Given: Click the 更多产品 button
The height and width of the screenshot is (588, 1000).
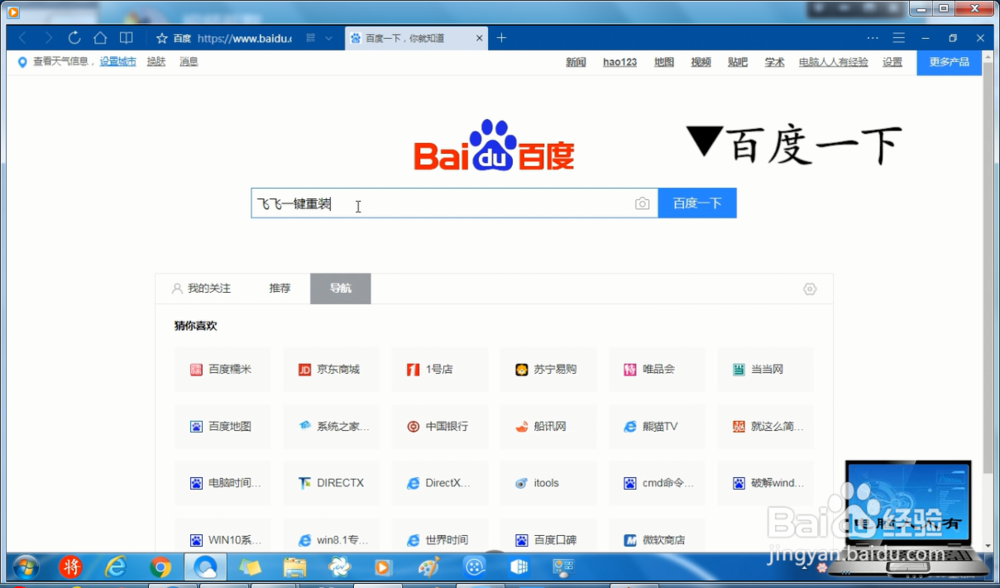Looking at the screenshot, I should pos(949,62).
